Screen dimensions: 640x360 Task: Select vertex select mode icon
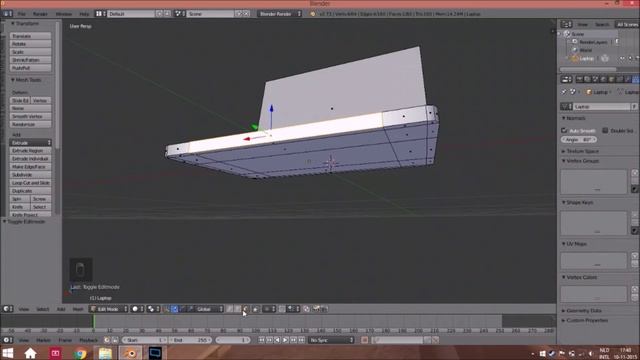point(229,309)
